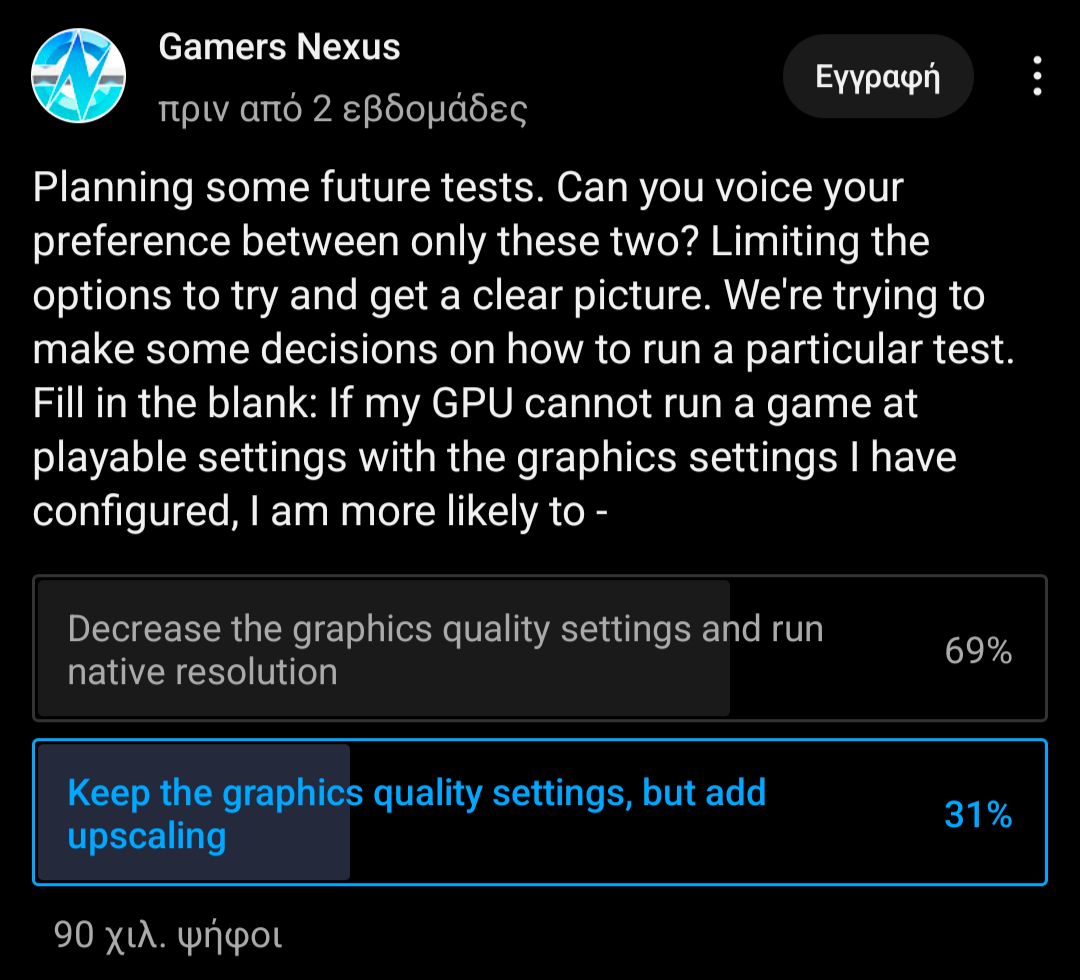1080x980 pixels.
Task: Click "native resolution" in the first poll option
Action: [202, 671]
